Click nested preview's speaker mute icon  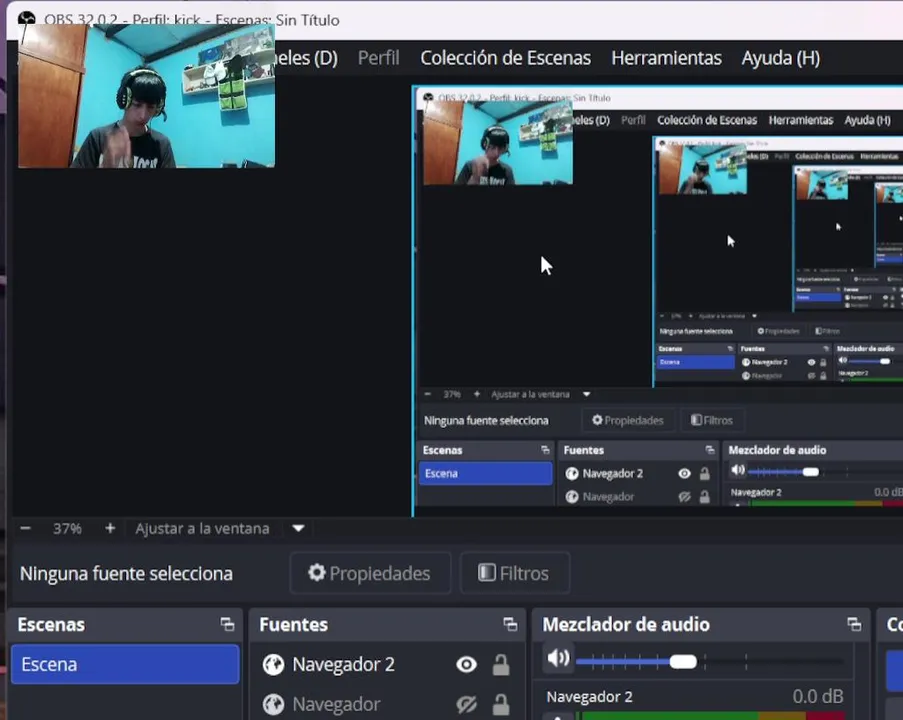738,470
